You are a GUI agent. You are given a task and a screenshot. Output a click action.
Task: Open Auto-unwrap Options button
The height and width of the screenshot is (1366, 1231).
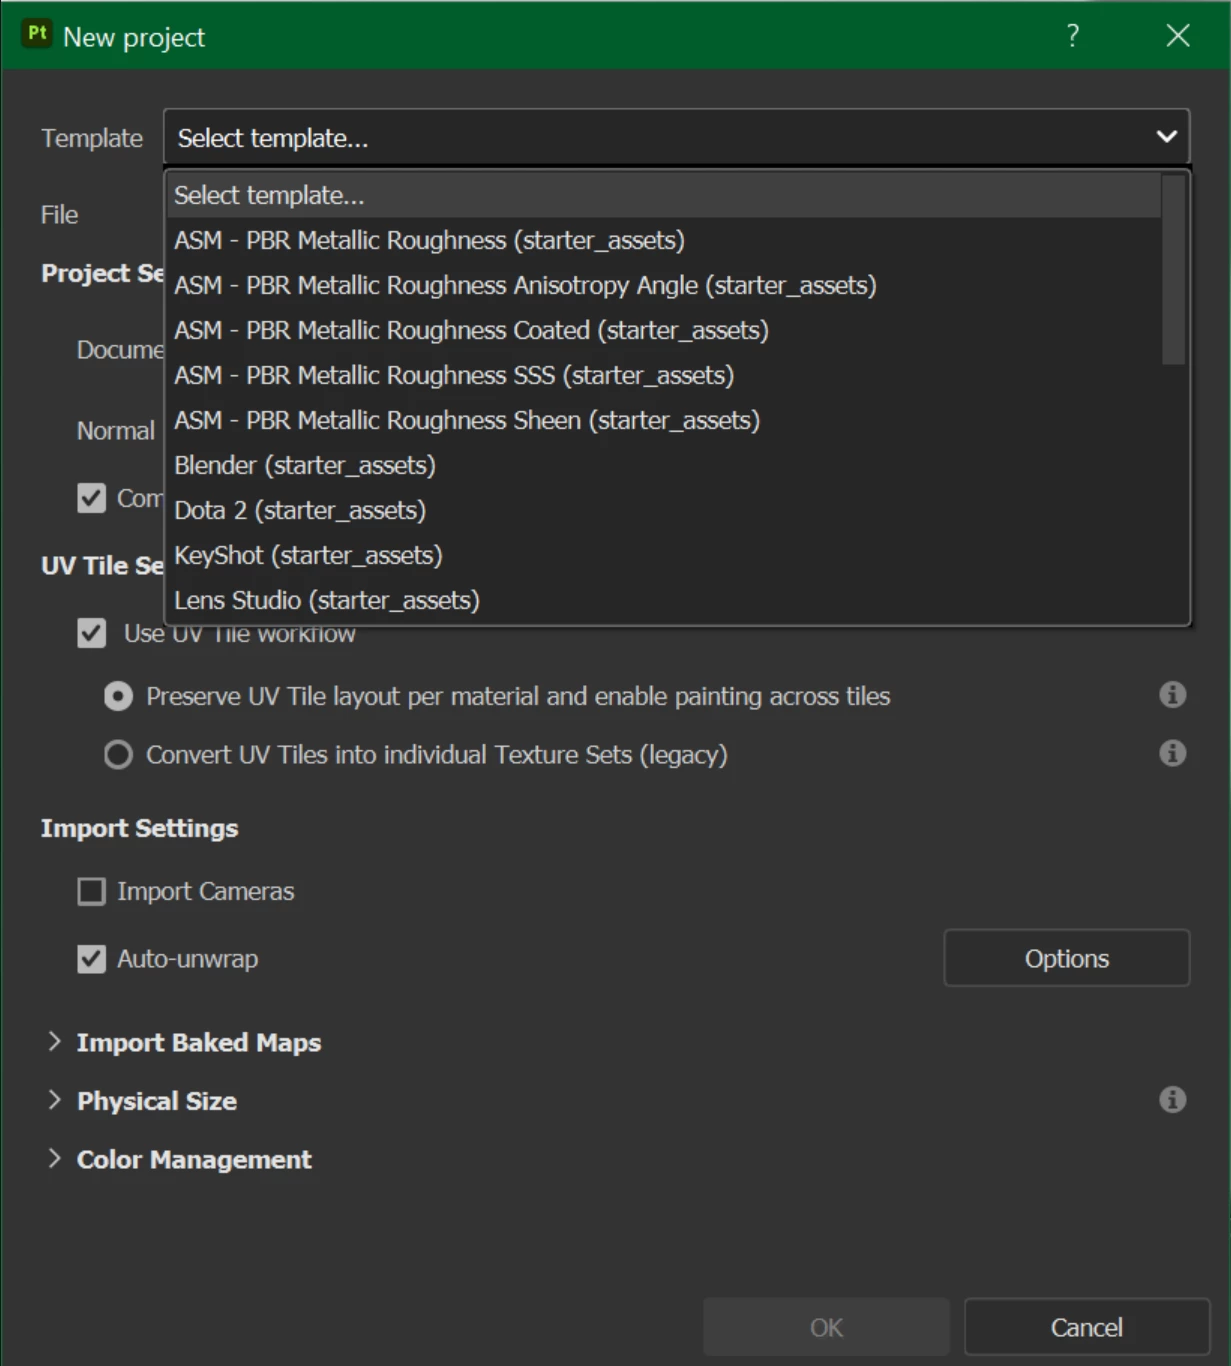pyautogui.click(x=1066, y=958)
